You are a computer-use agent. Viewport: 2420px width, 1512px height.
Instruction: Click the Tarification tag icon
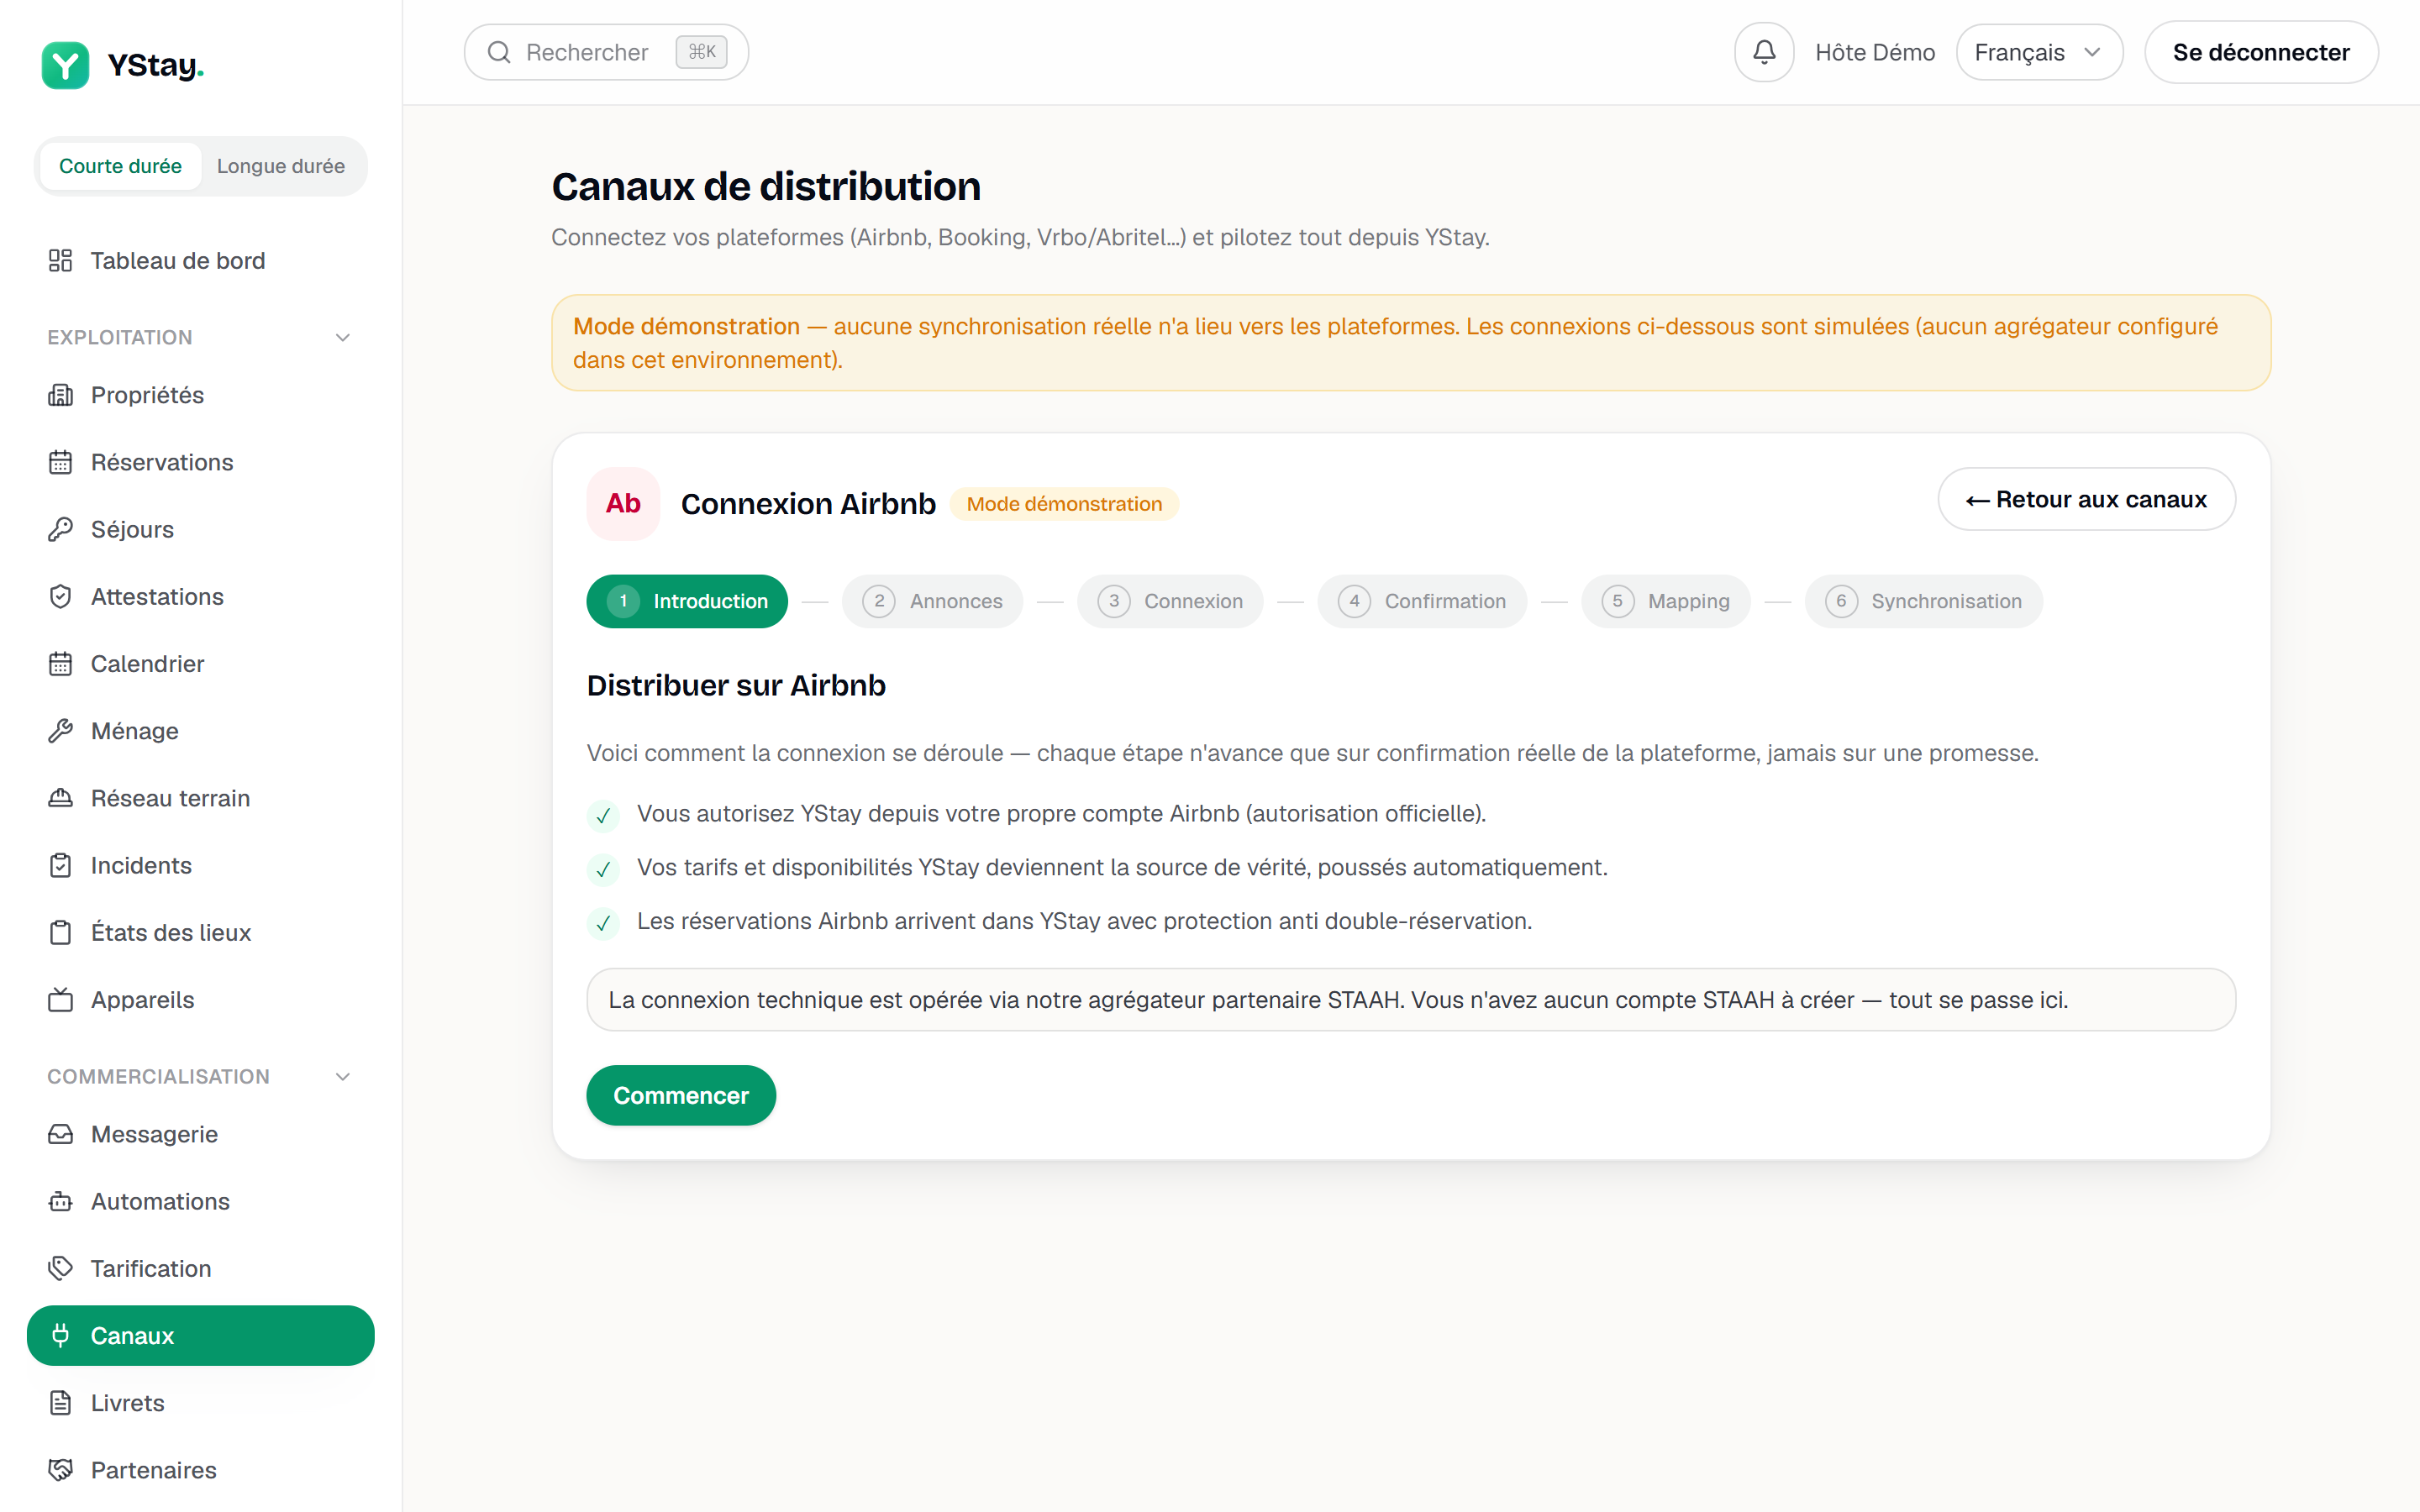[x=60, y=1269]
